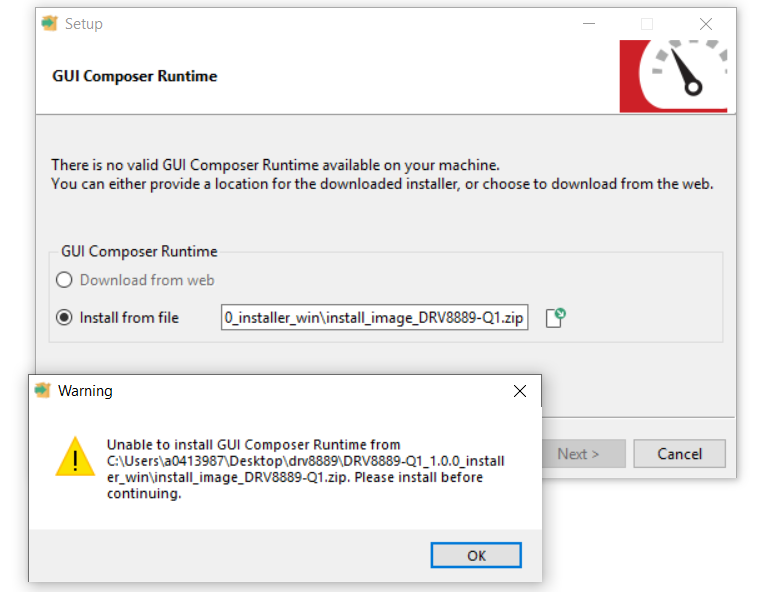
Task: Click the GUI Composer Runtime group label
Action: 139,252
